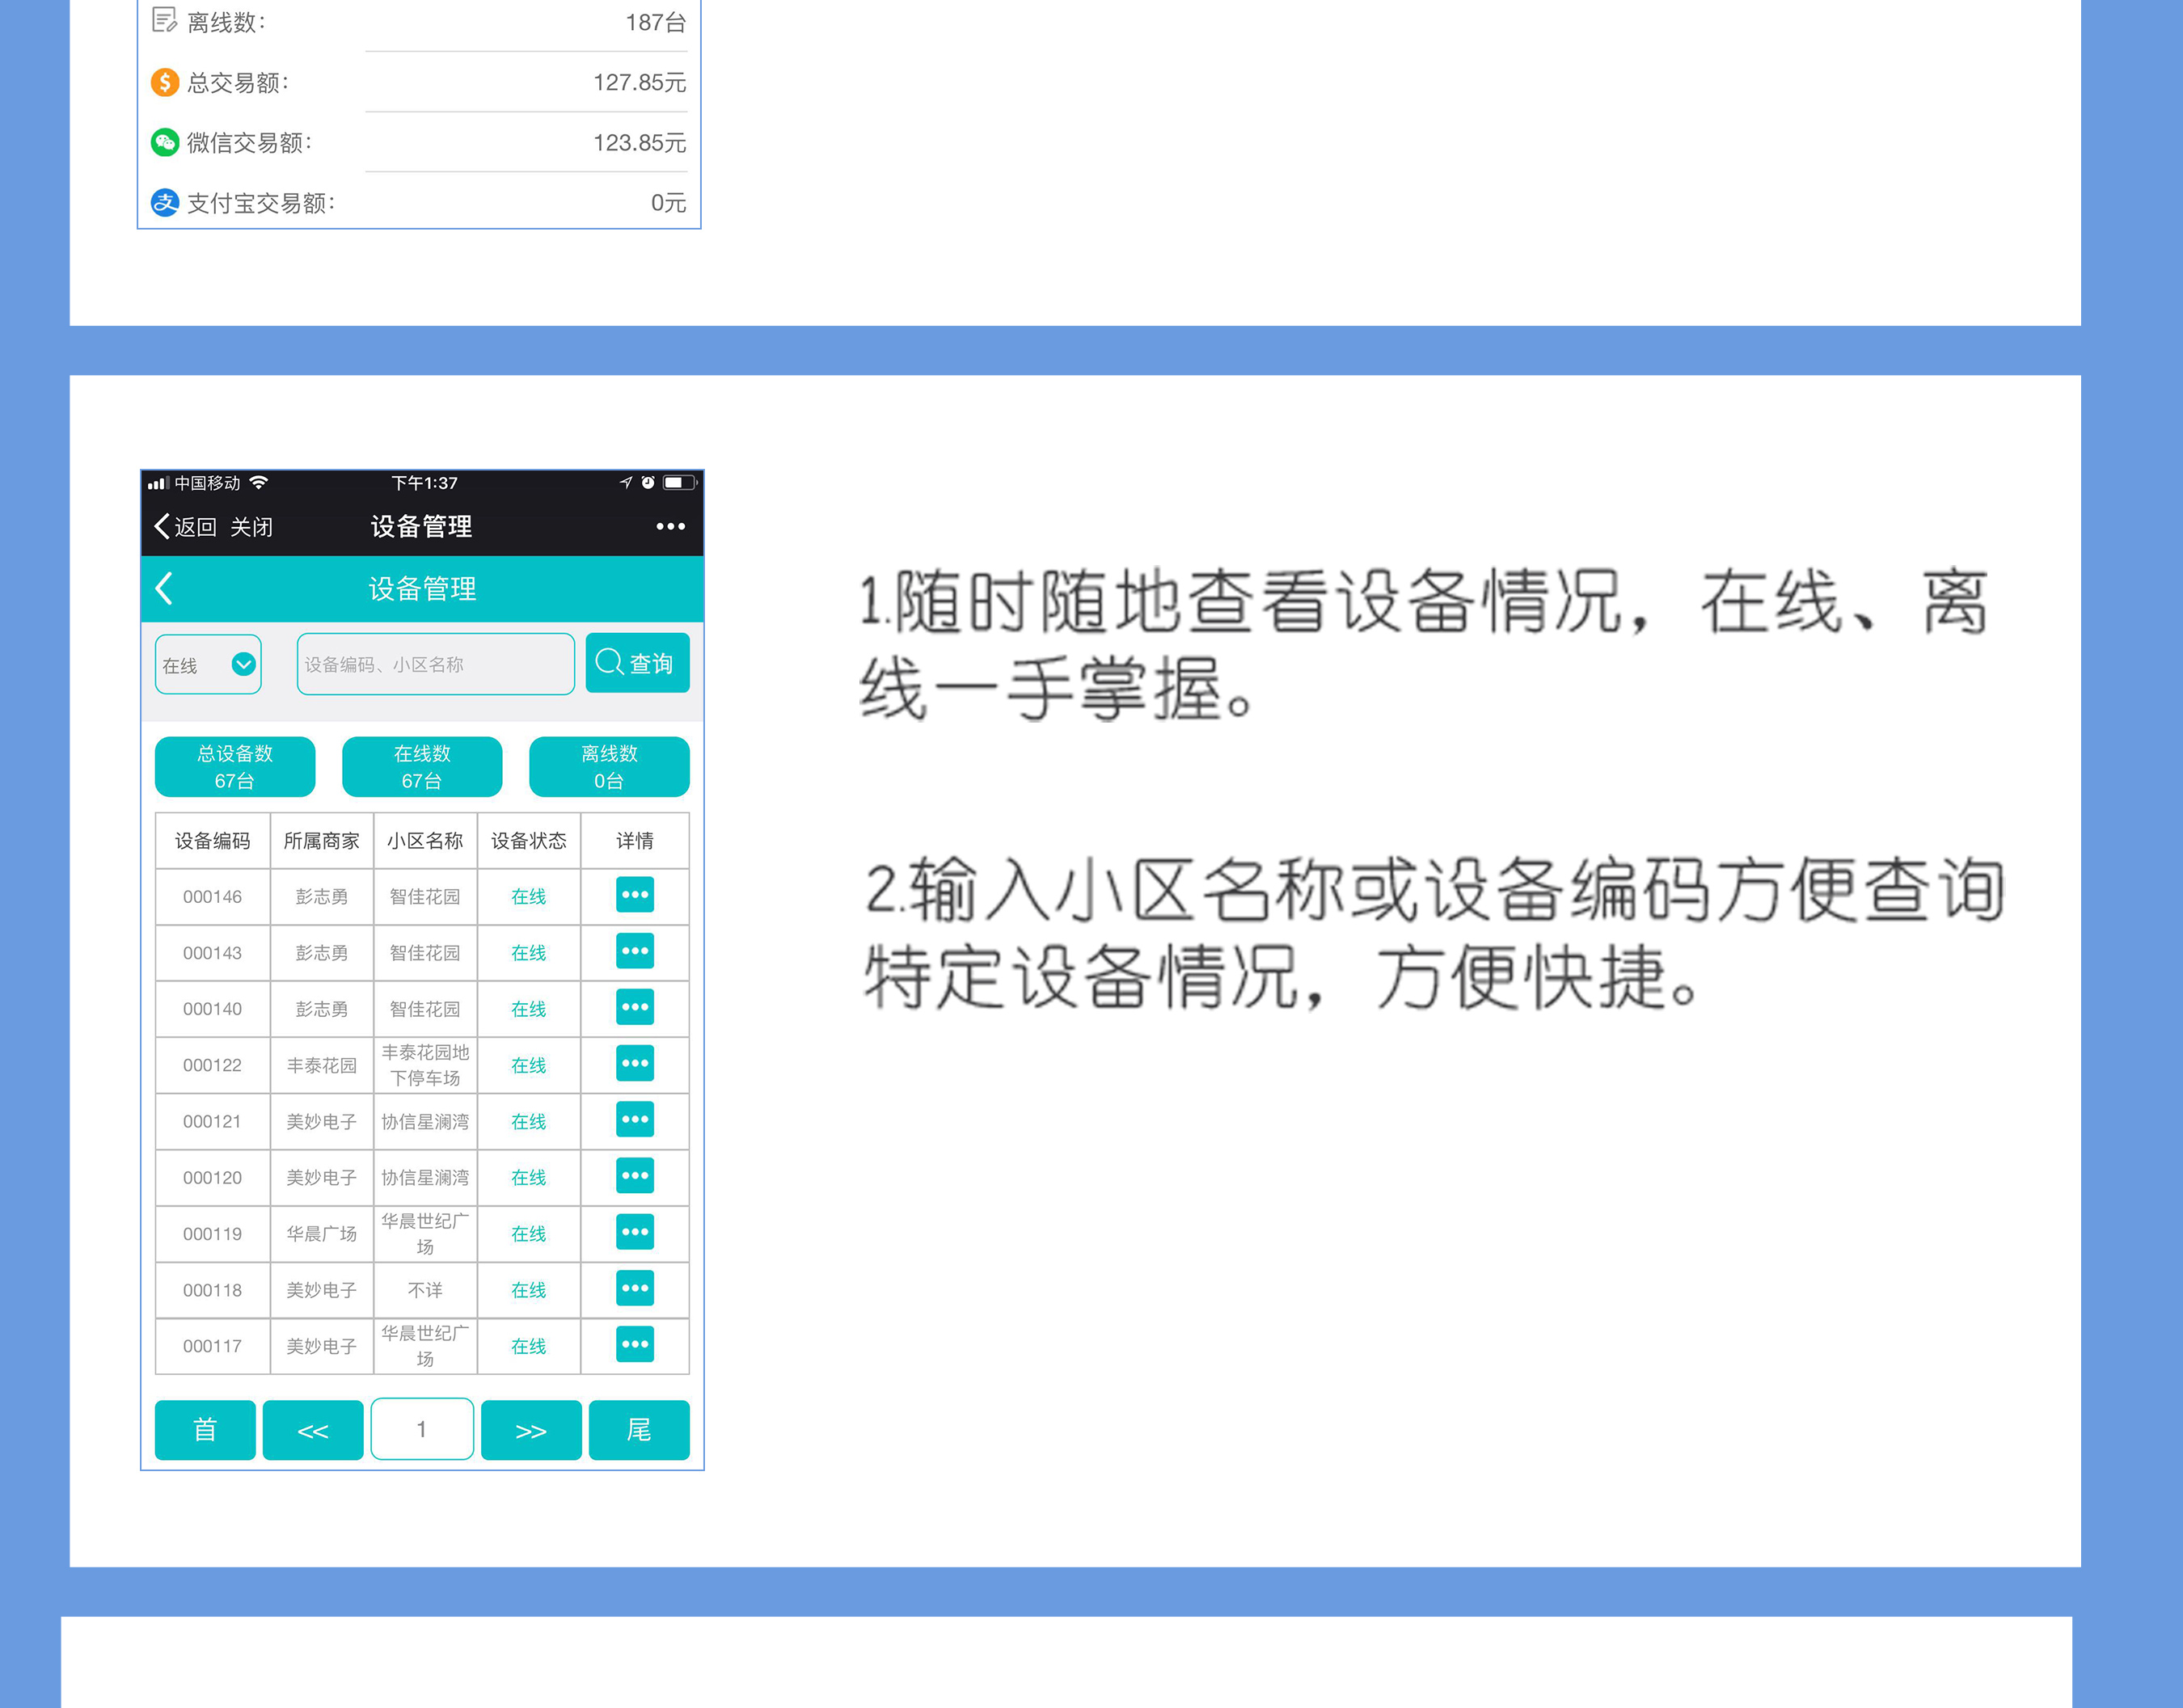2183x1708 pixels.
Task: Open details for device 000118
Action: click(x=634, y=1288)
